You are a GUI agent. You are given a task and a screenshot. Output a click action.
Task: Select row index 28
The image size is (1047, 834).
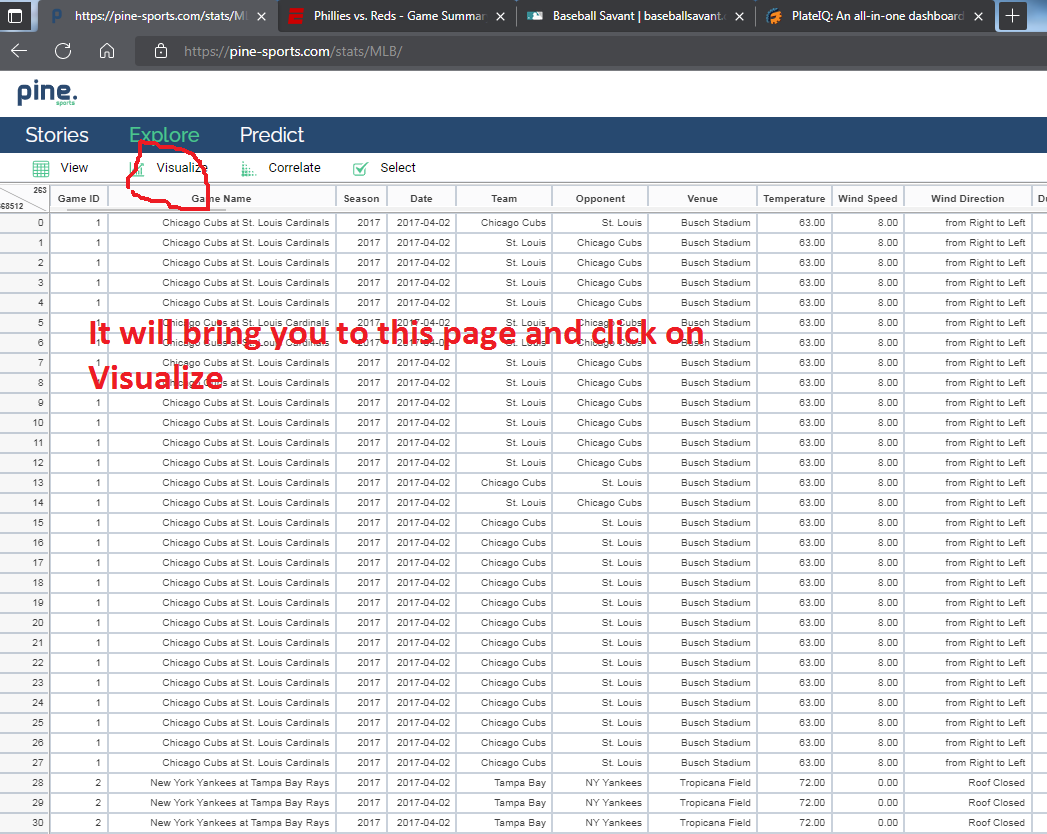click(x=24, y=783)
